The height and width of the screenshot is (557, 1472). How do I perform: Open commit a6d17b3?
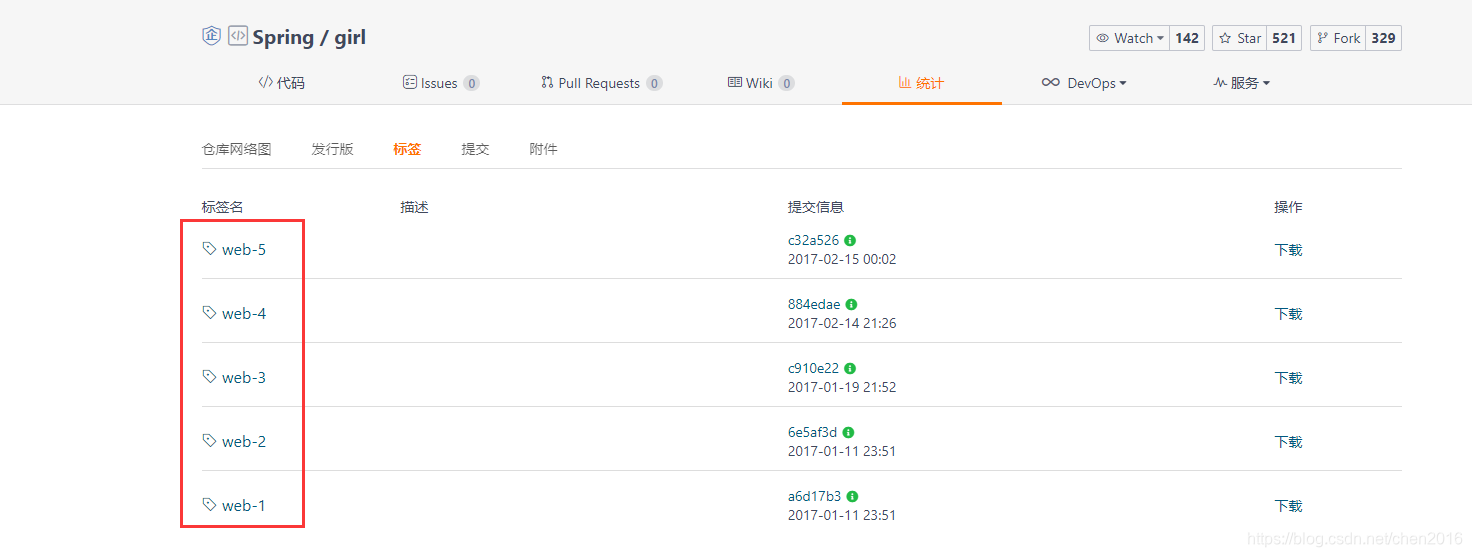point(815,497)
